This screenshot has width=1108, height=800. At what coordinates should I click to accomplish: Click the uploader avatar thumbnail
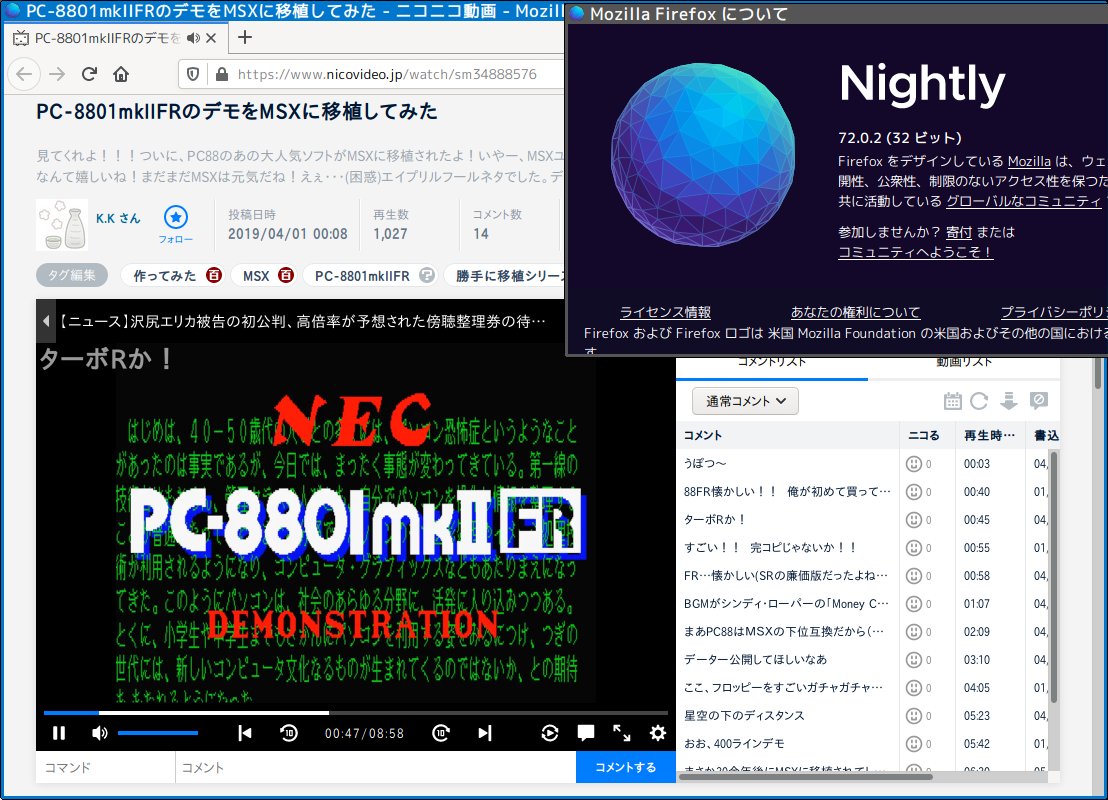coord(61,225)
